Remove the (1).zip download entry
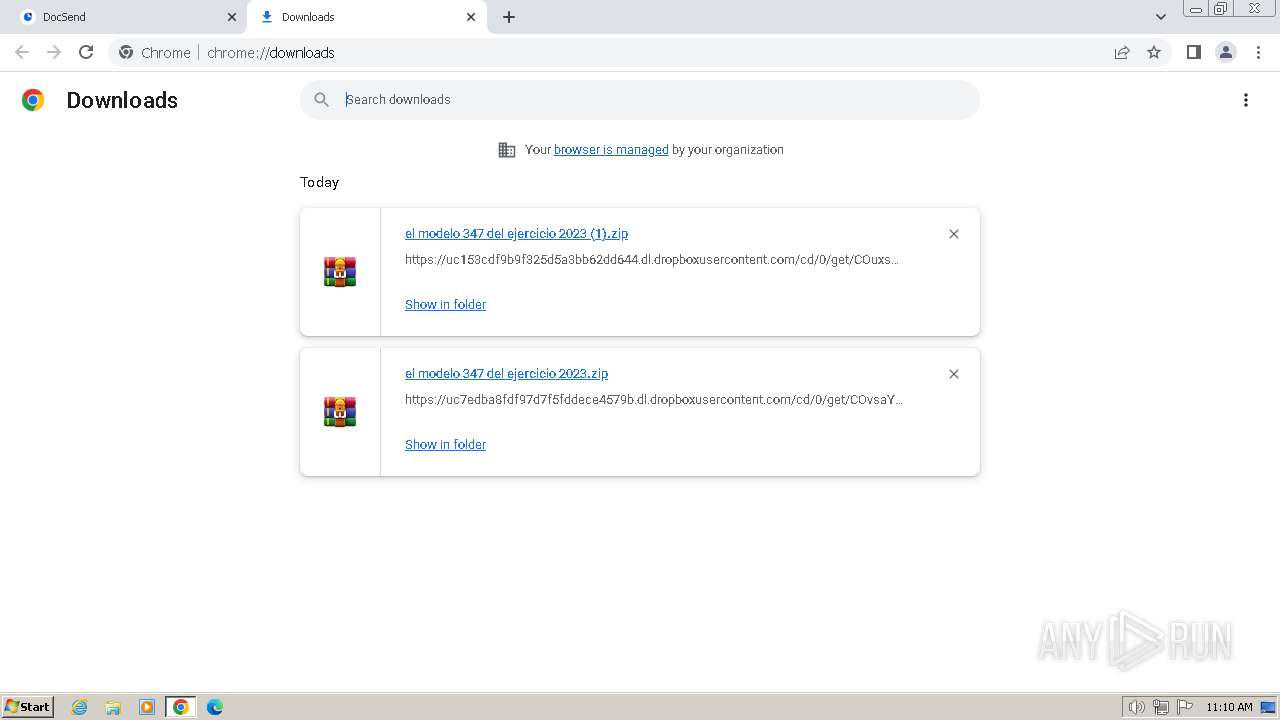Screen dimensions: 1280x720 (x=954, y=234)
